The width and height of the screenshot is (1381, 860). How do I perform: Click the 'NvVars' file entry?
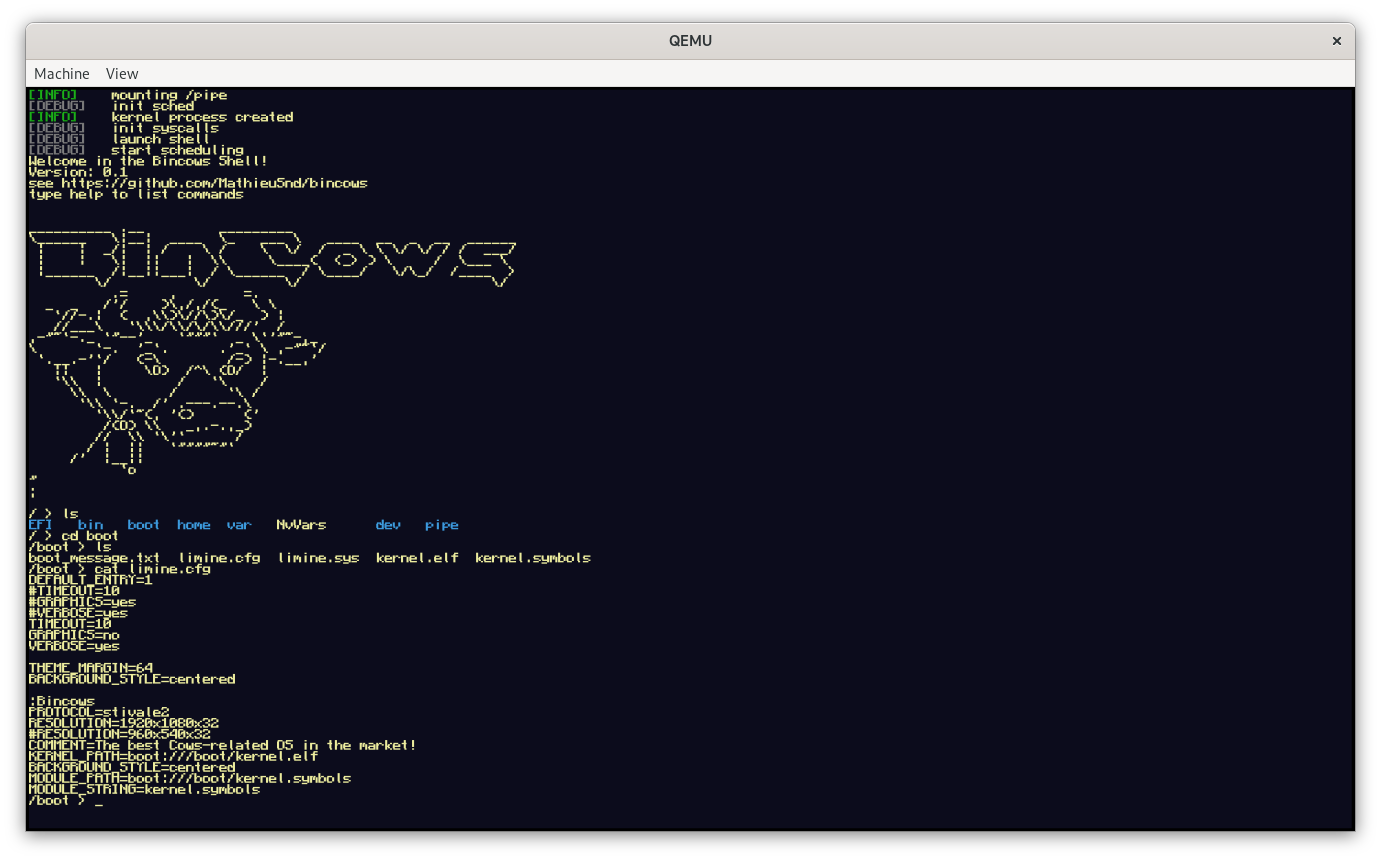301,525
